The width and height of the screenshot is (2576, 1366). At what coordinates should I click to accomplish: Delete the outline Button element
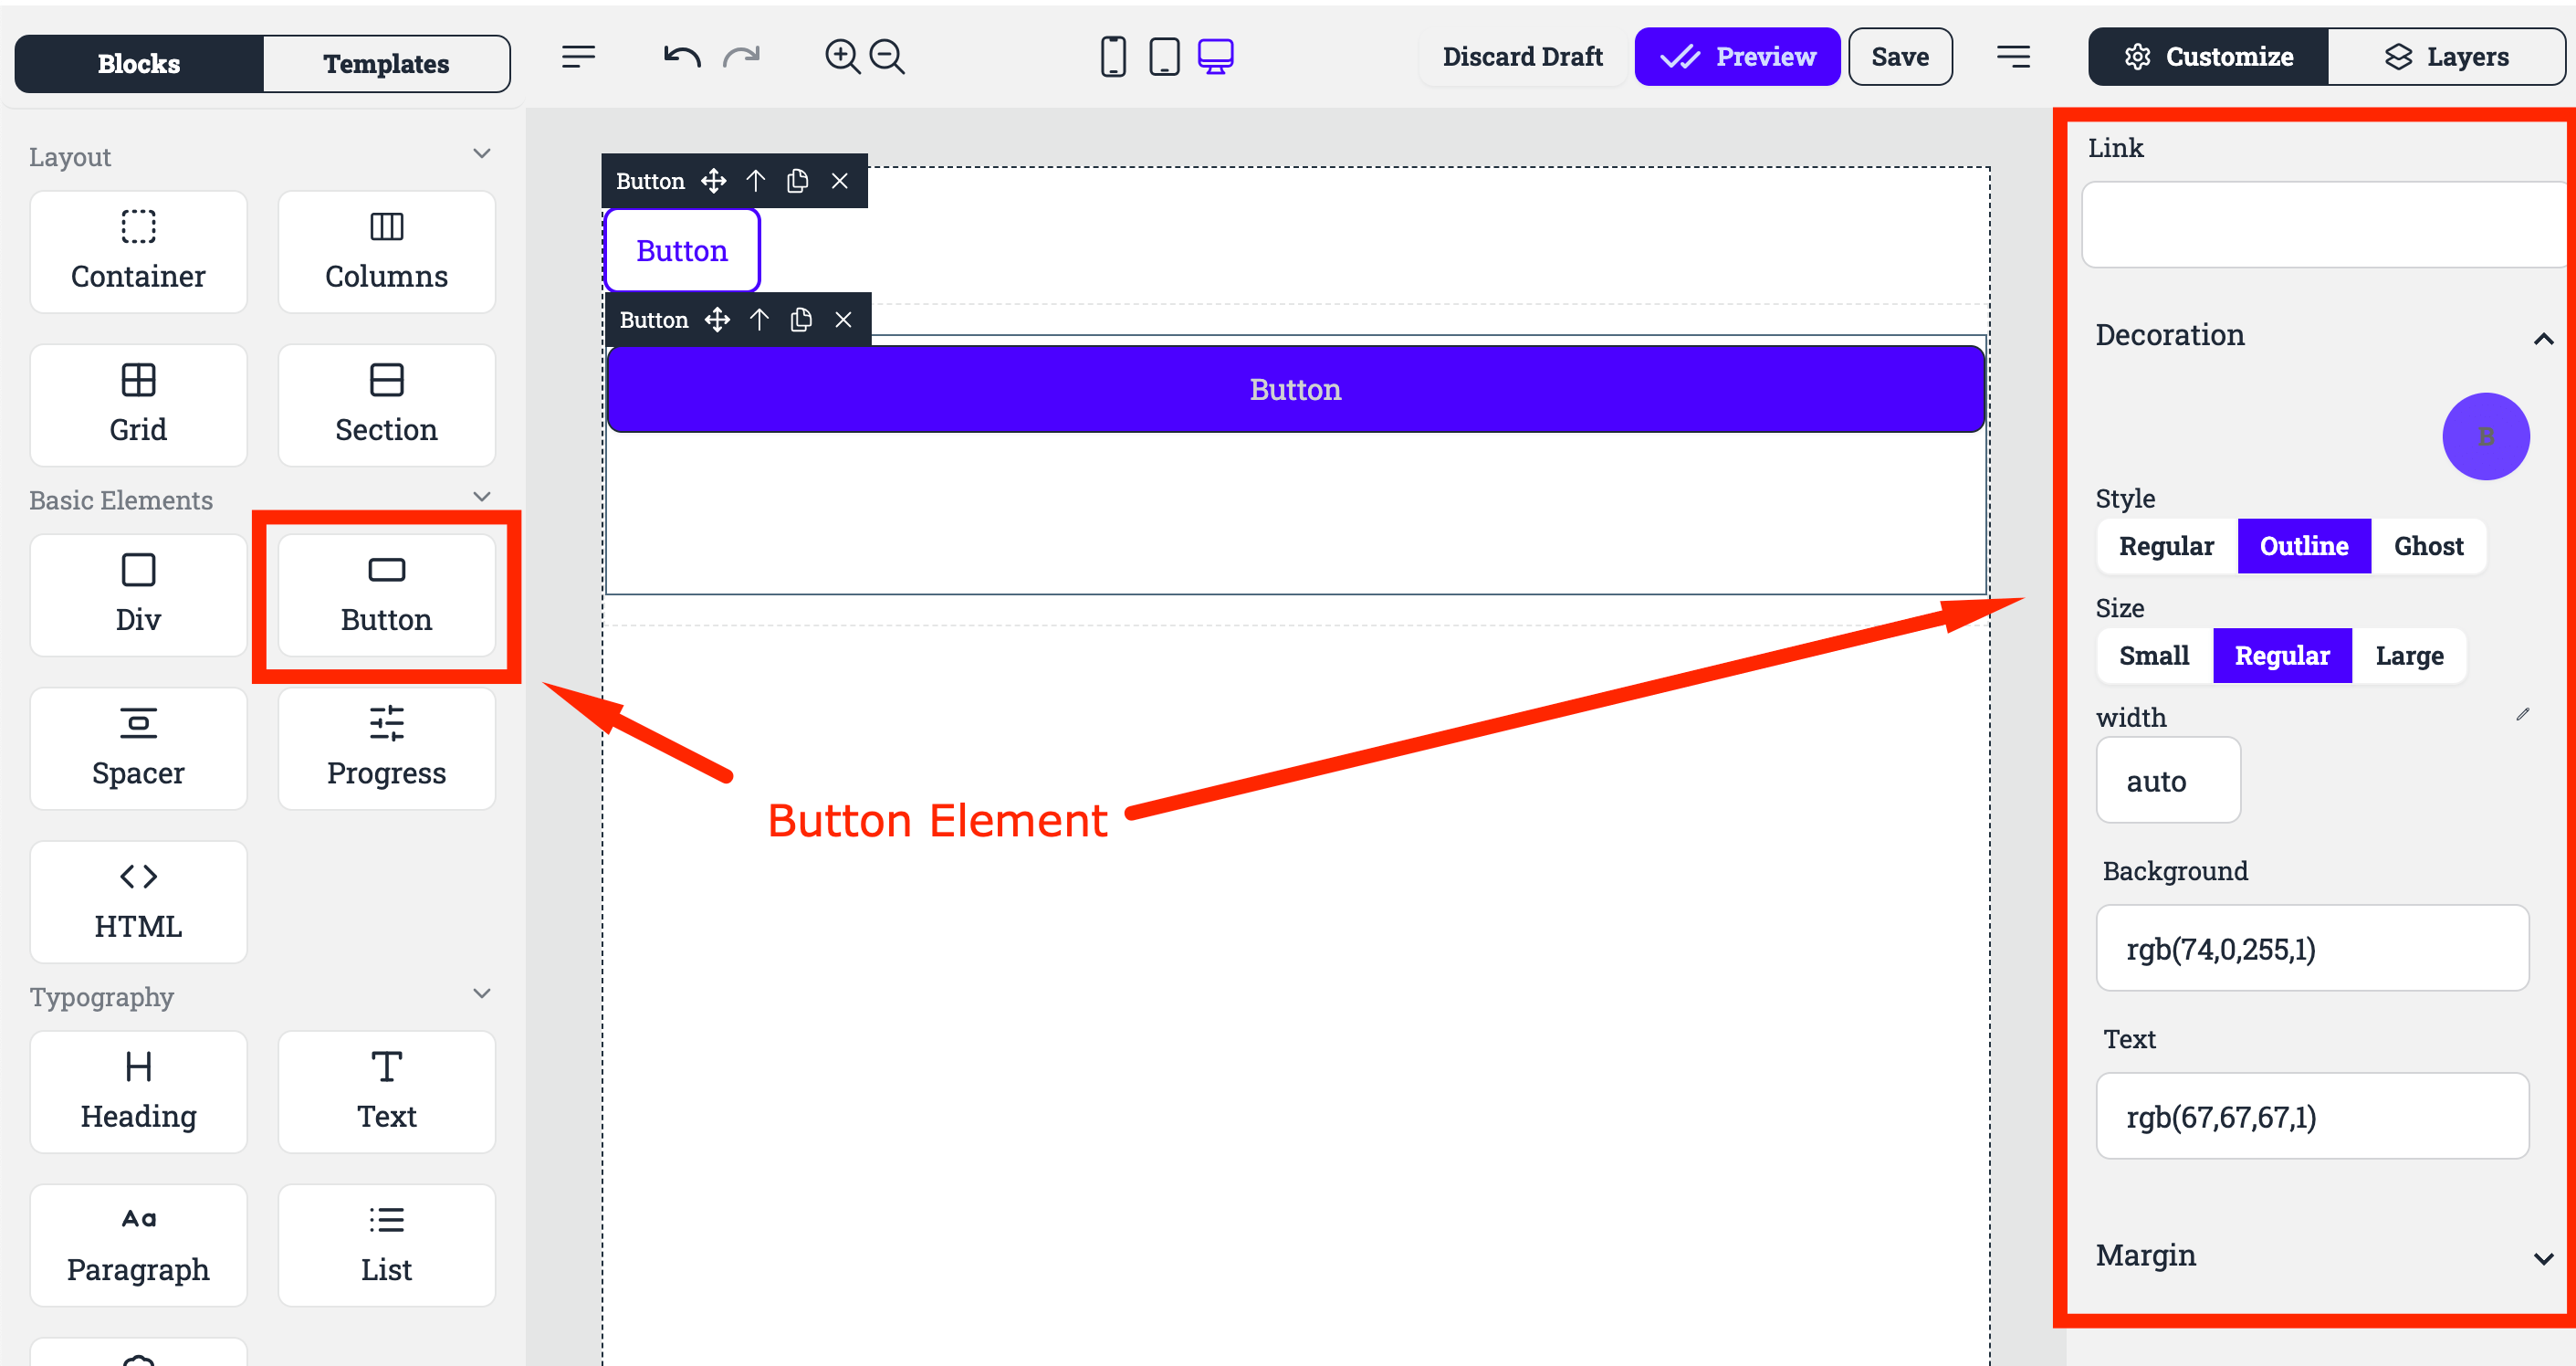coord(840,181)
